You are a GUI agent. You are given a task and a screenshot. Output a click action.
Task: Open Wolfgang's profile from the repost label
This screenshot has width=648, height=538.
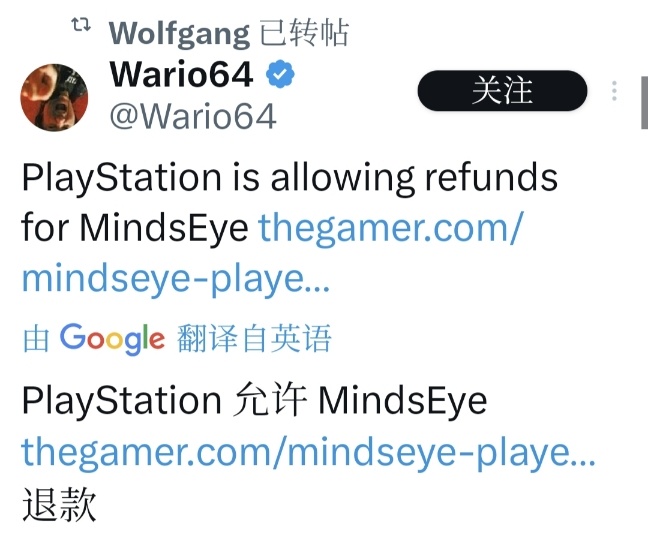click(x=179, y=34)
